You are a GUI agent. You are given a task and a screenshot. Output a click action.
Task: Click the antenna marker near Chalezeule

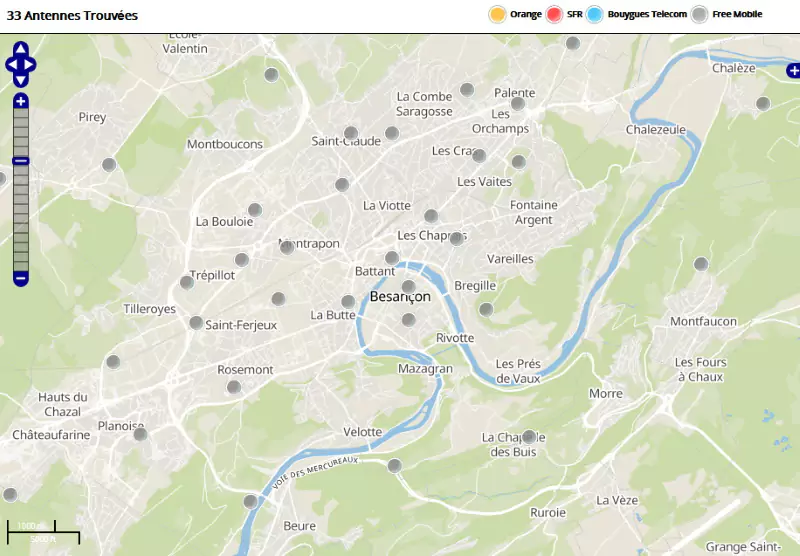(763, 103)
